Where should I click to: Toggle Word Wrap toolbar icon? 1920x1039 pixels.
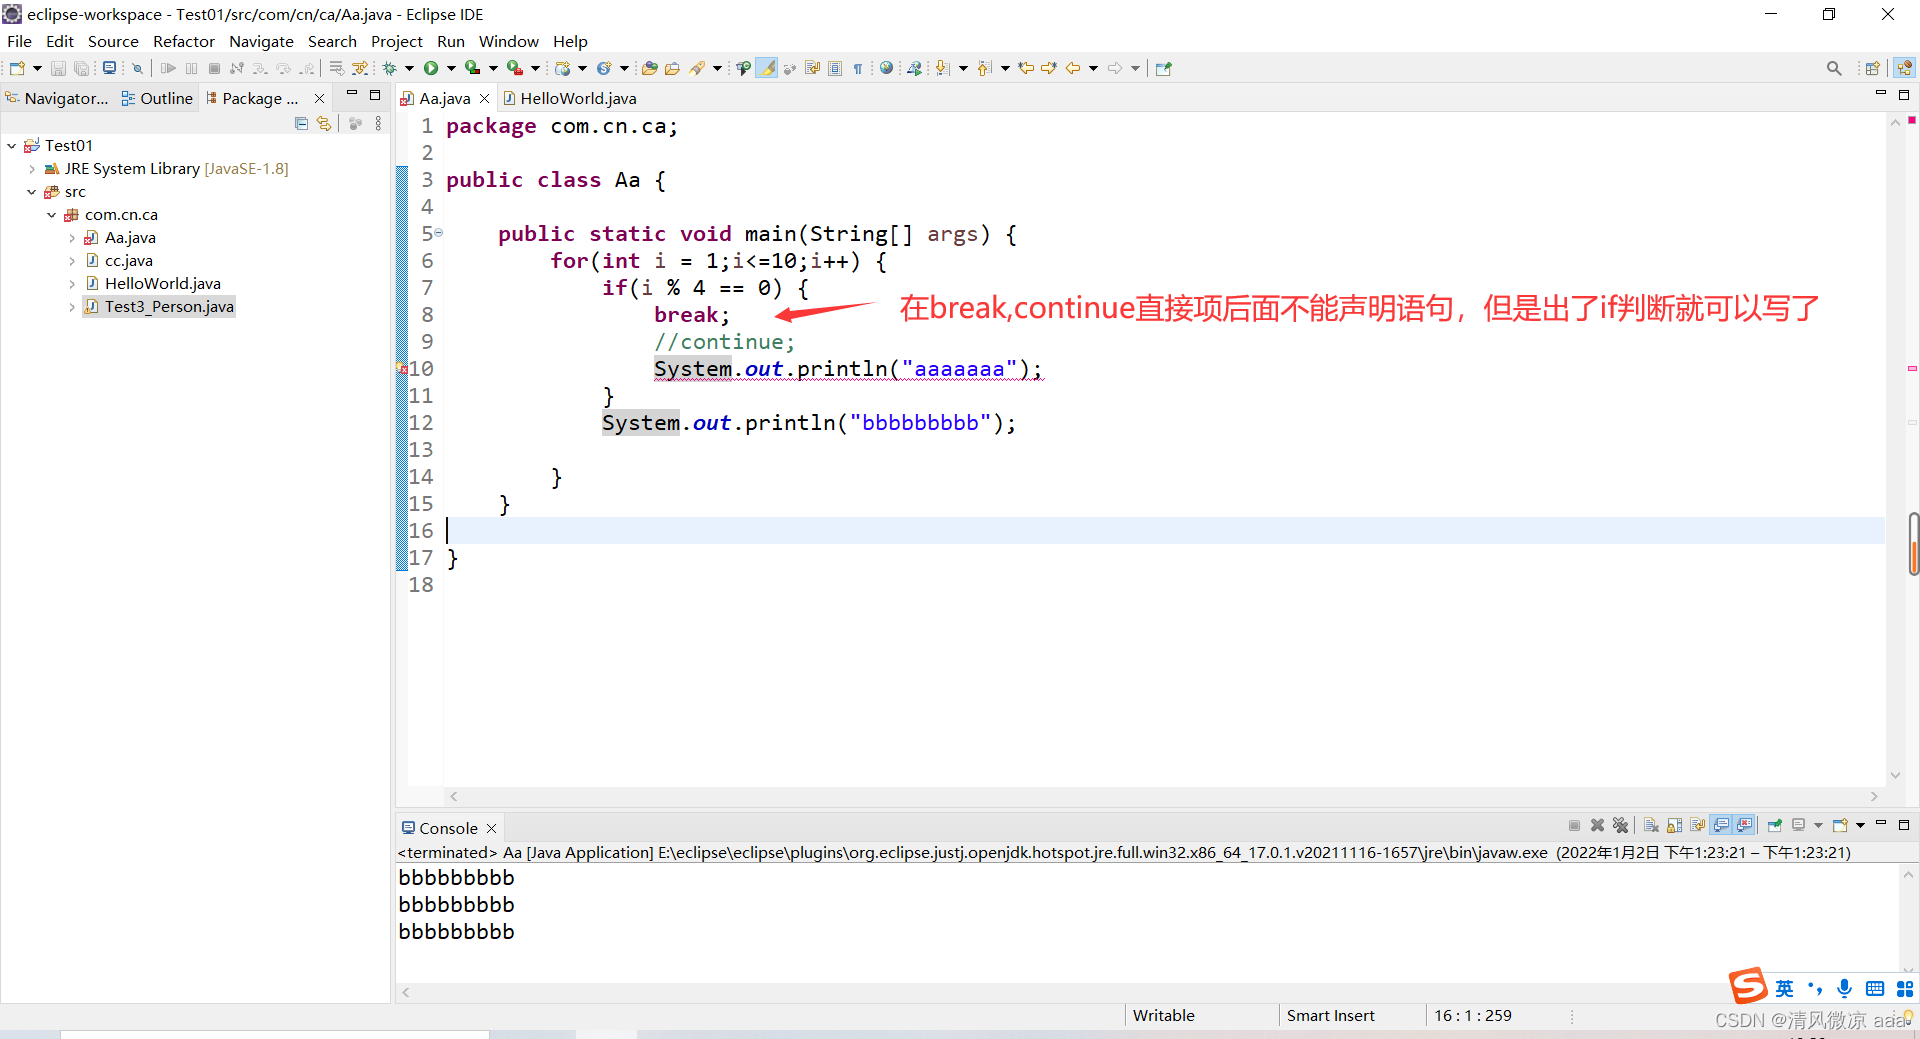tap(812, 68)
